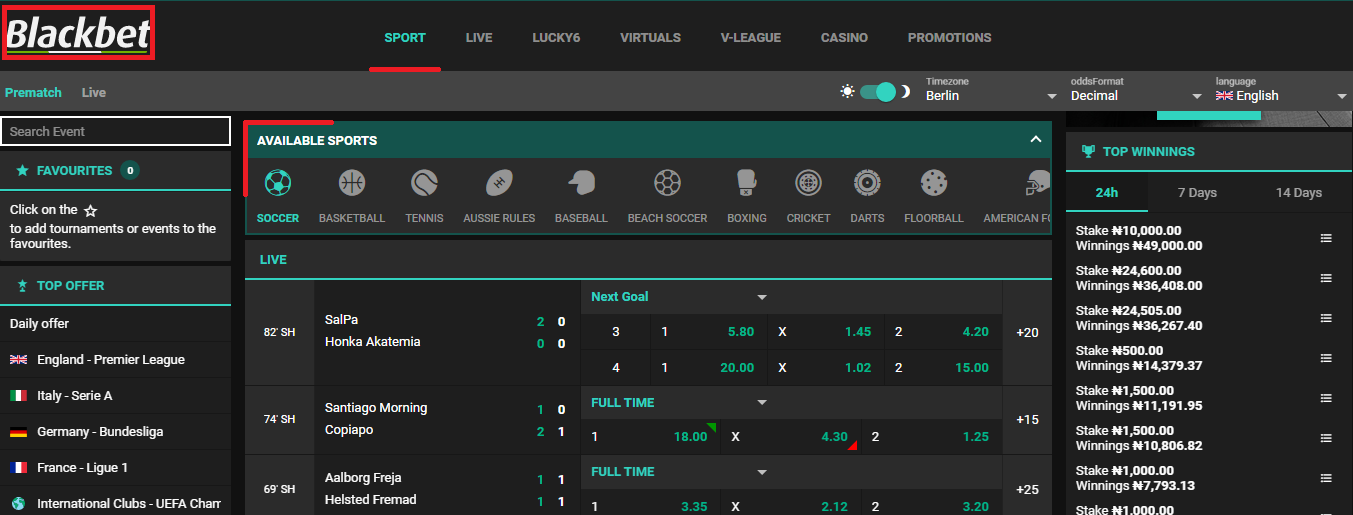
Task: Select the Aussie Rules sport icon
Action: [x=499, y=183]
